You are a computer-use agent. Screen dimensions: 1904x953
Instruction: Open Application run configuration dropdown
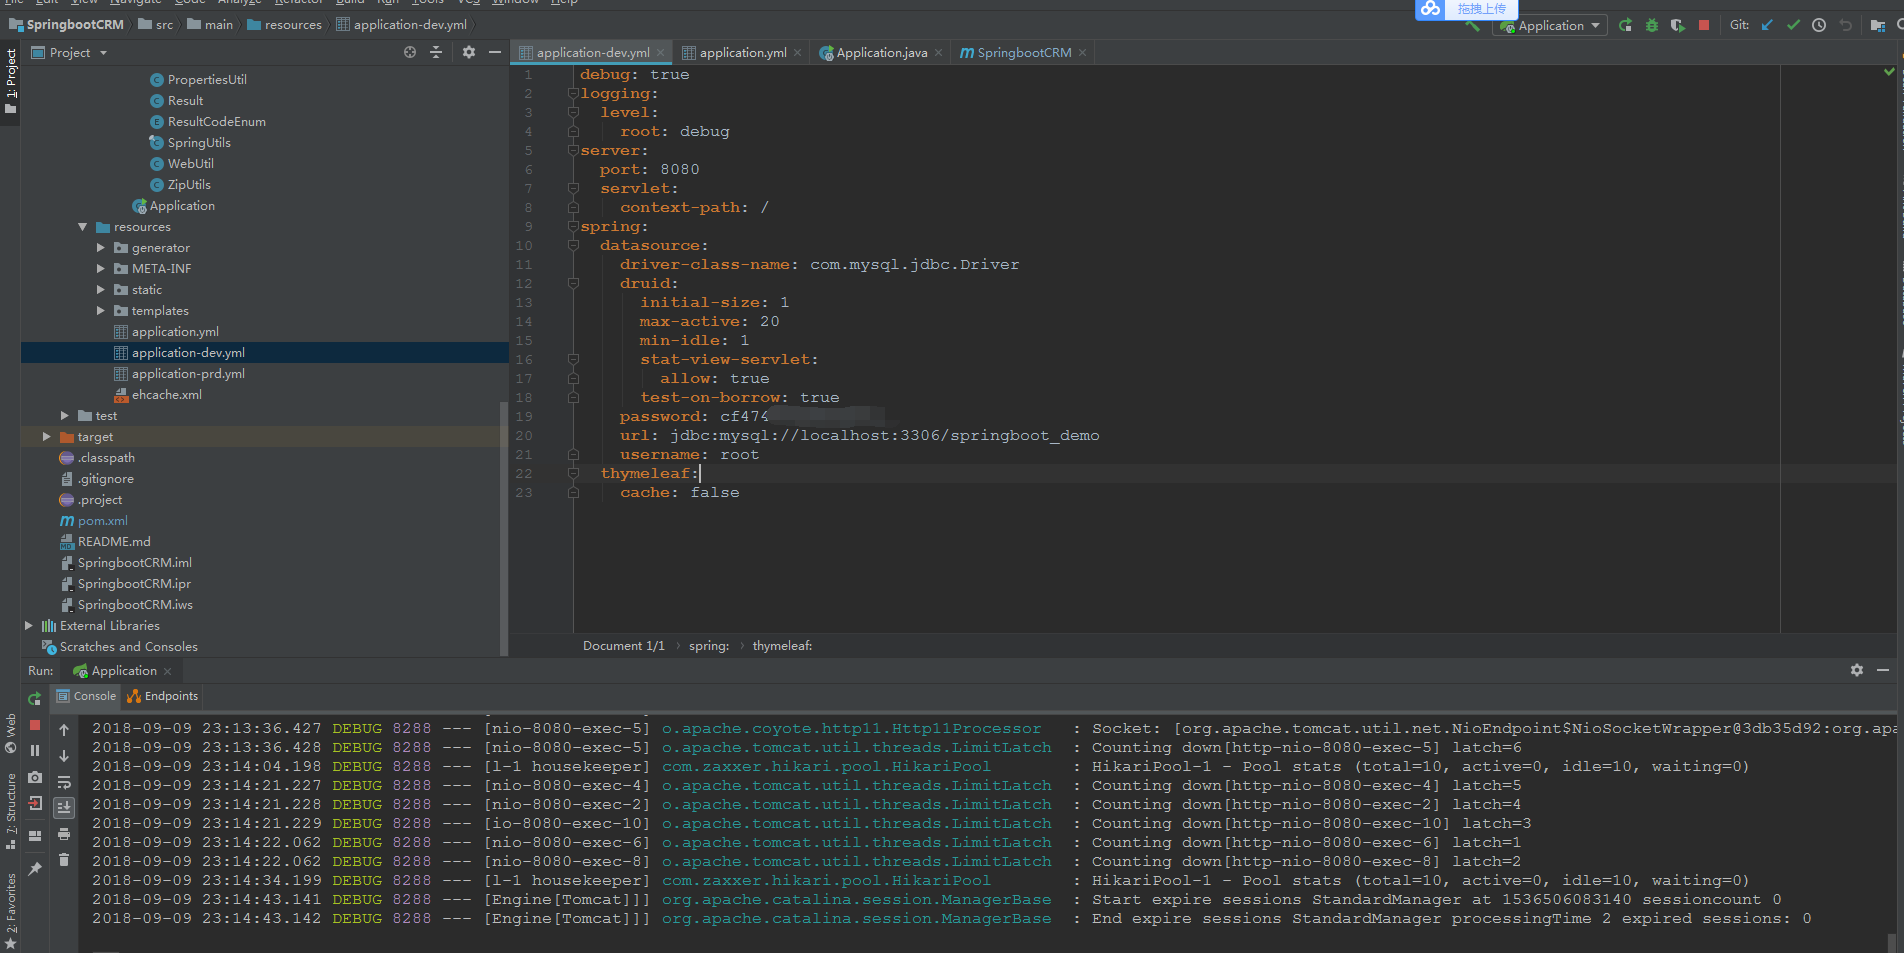[1551, 26]
